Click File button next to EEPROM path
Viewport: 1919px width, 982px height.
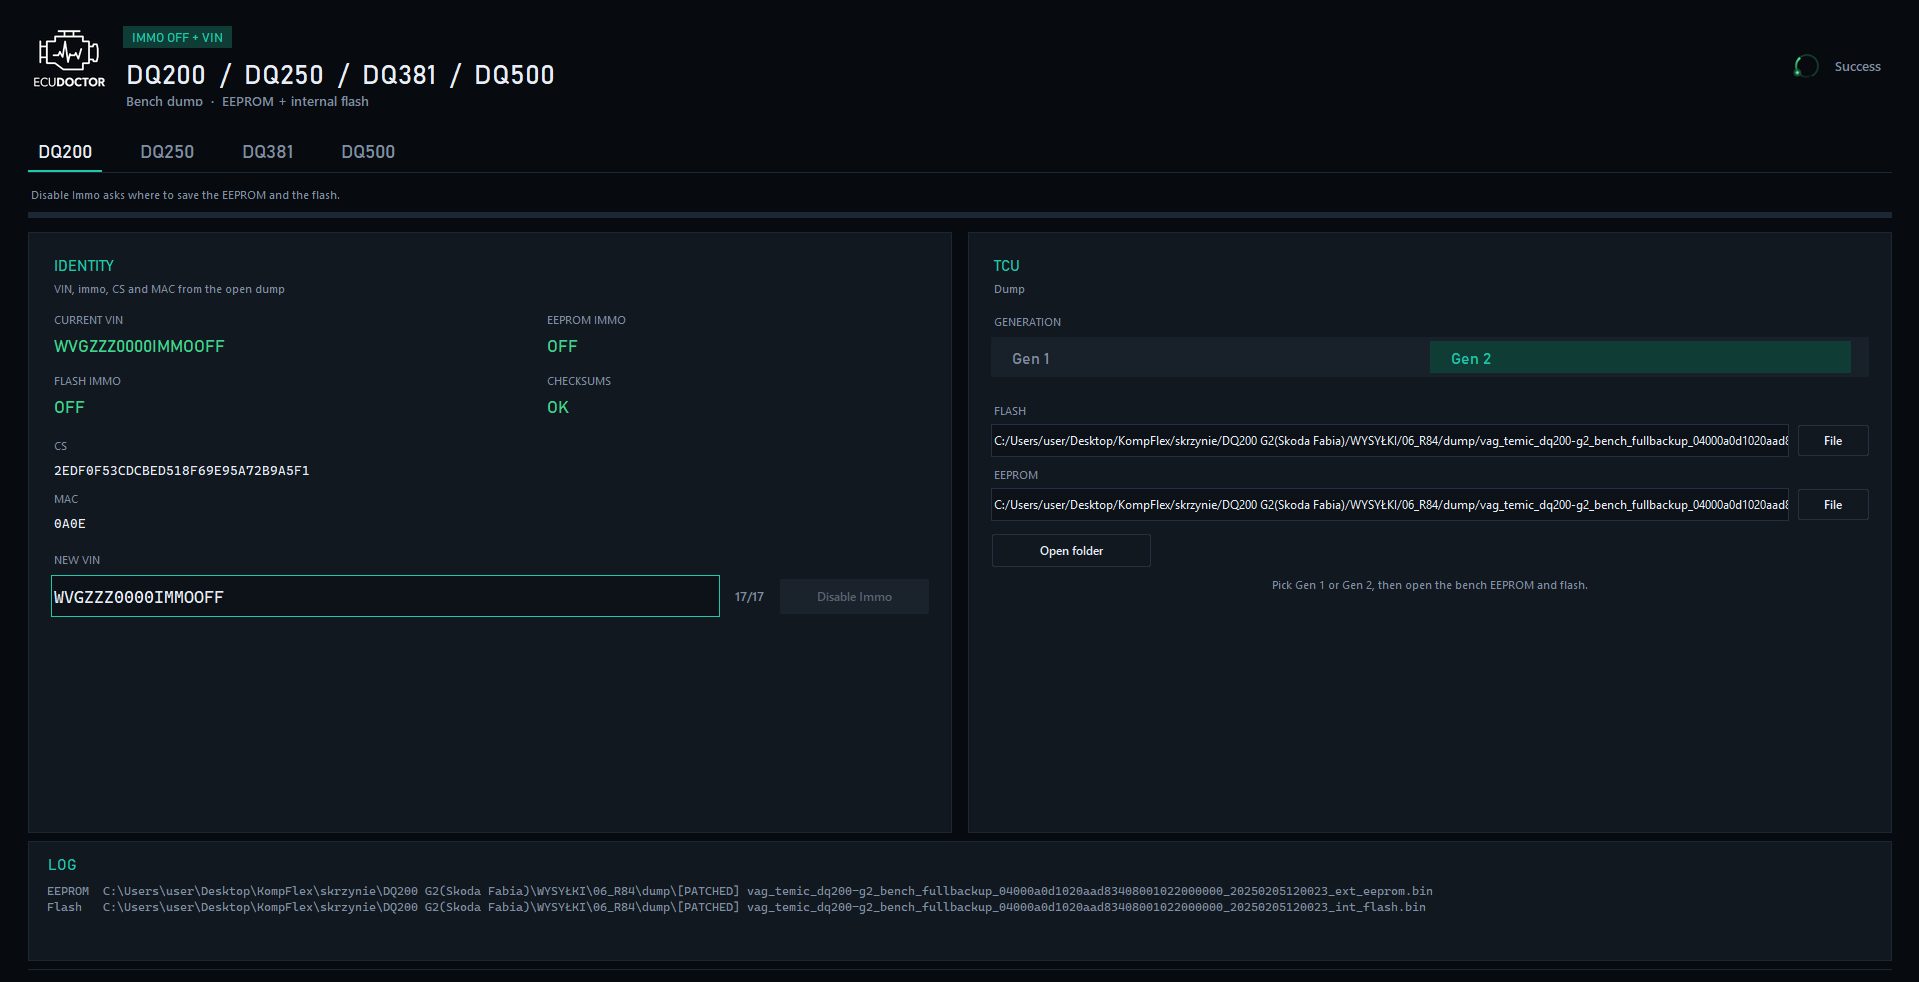tap(1833, 505)
